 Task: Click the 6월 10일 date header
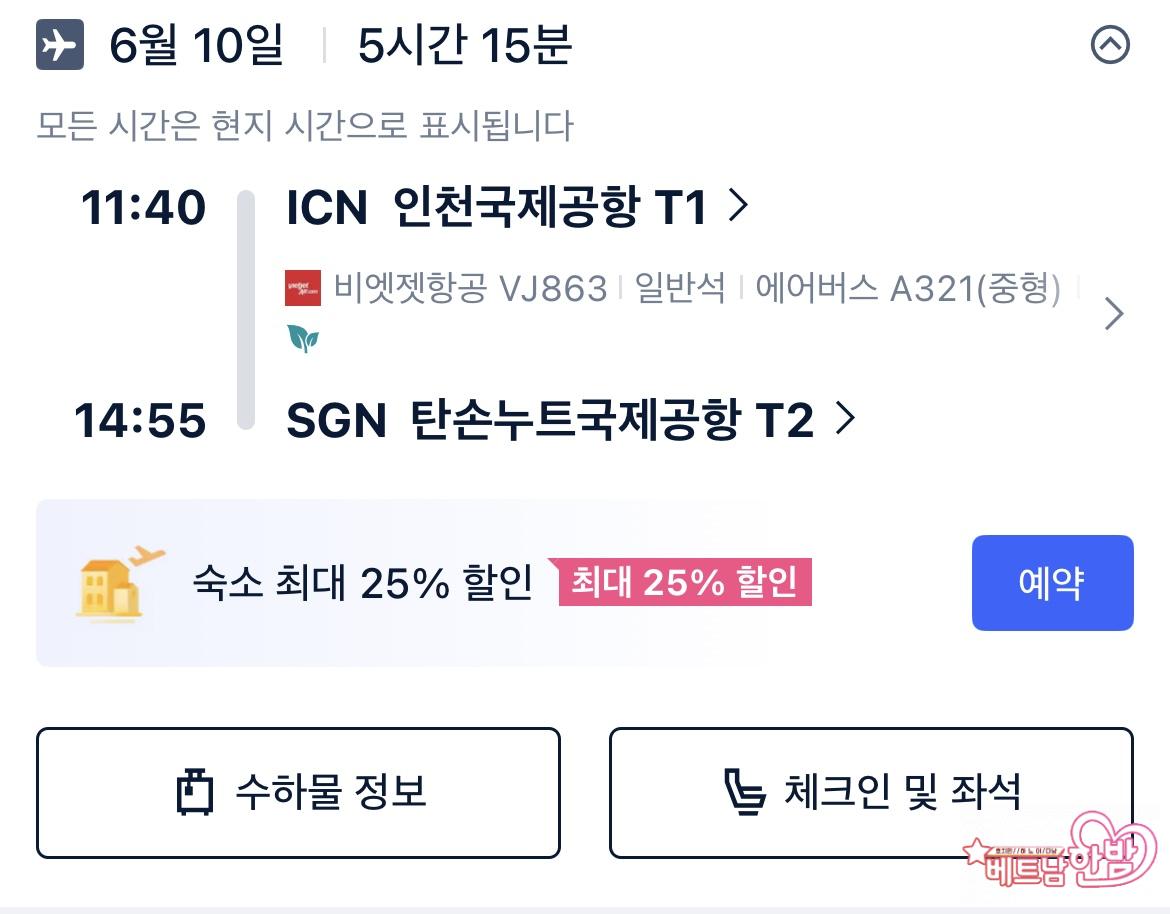(196, 46)
